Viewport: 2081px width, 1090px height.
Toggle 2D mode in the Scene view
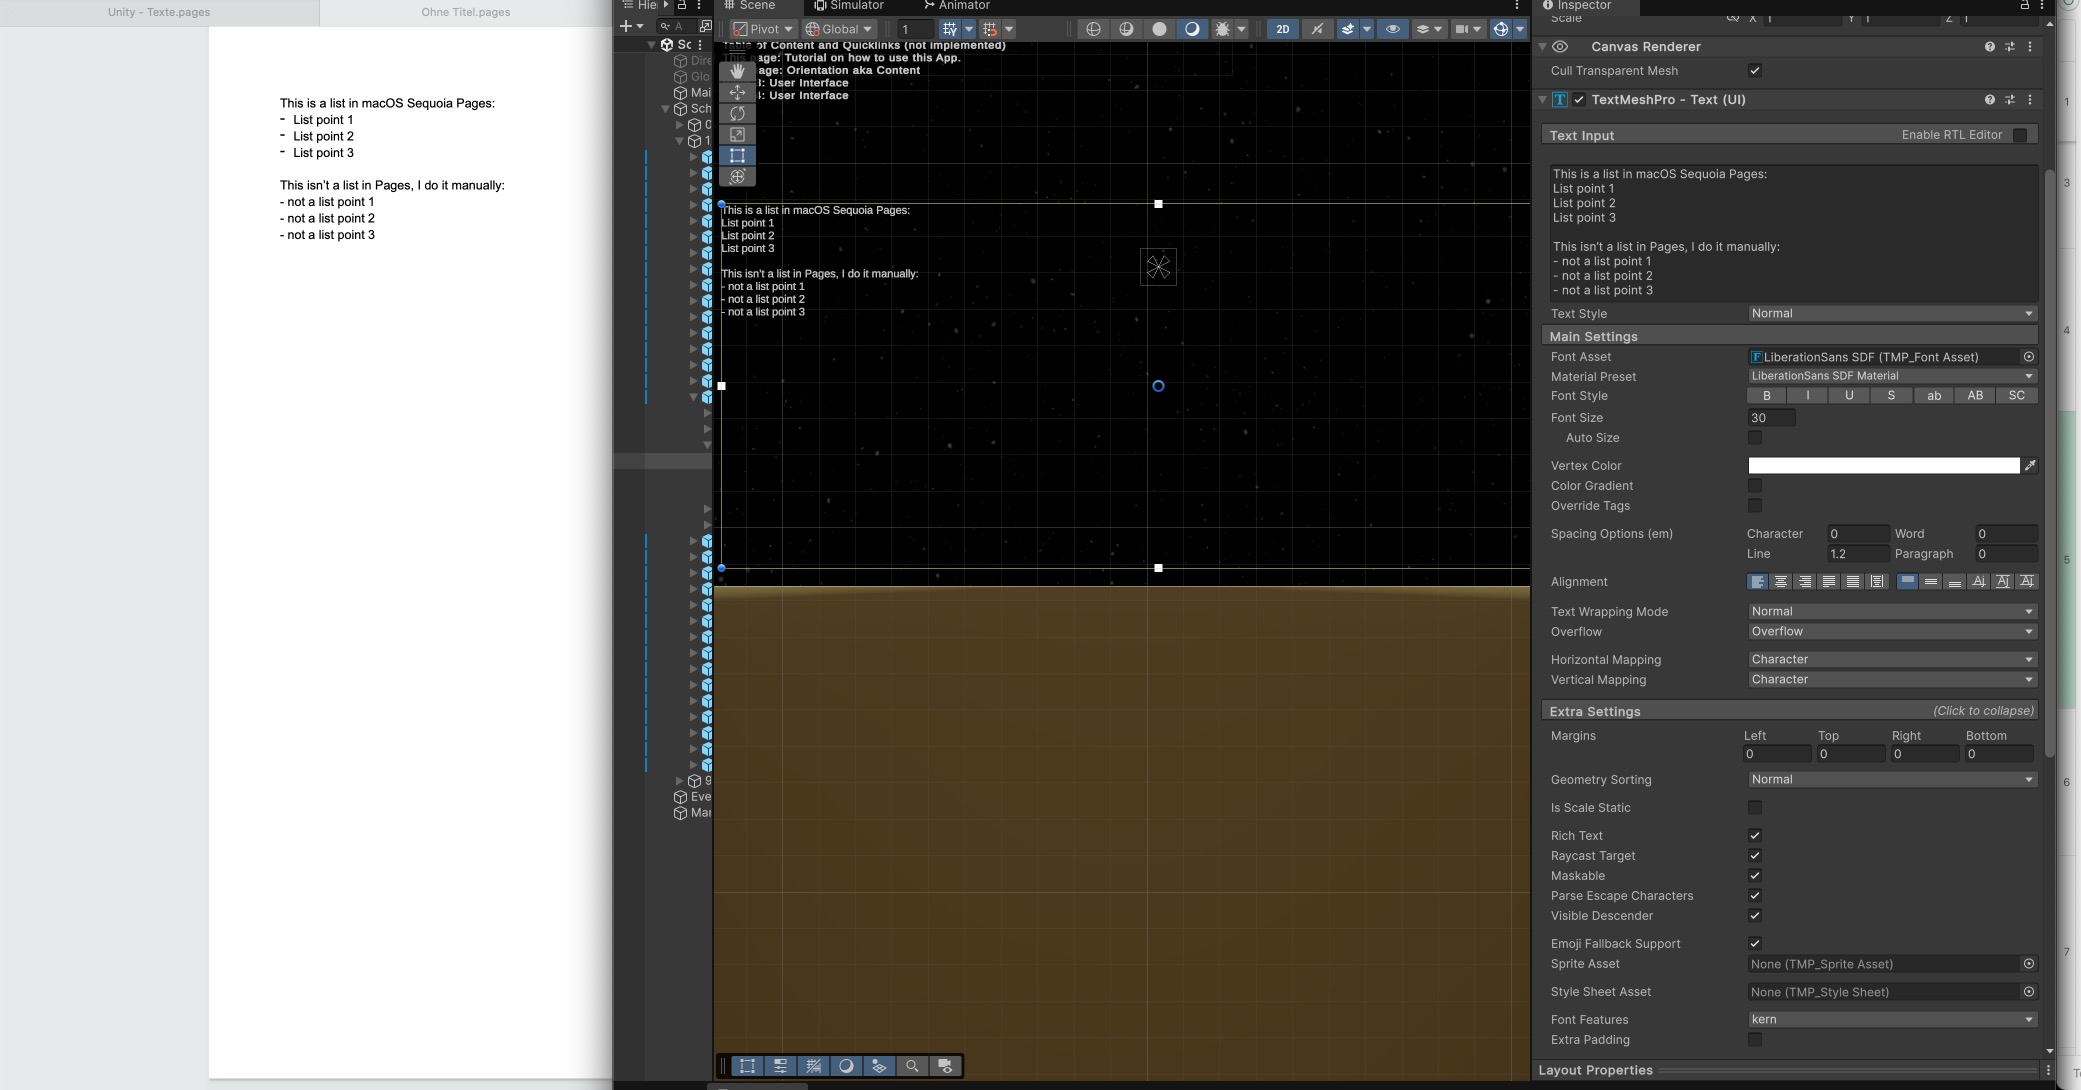tap(1284, 29)
